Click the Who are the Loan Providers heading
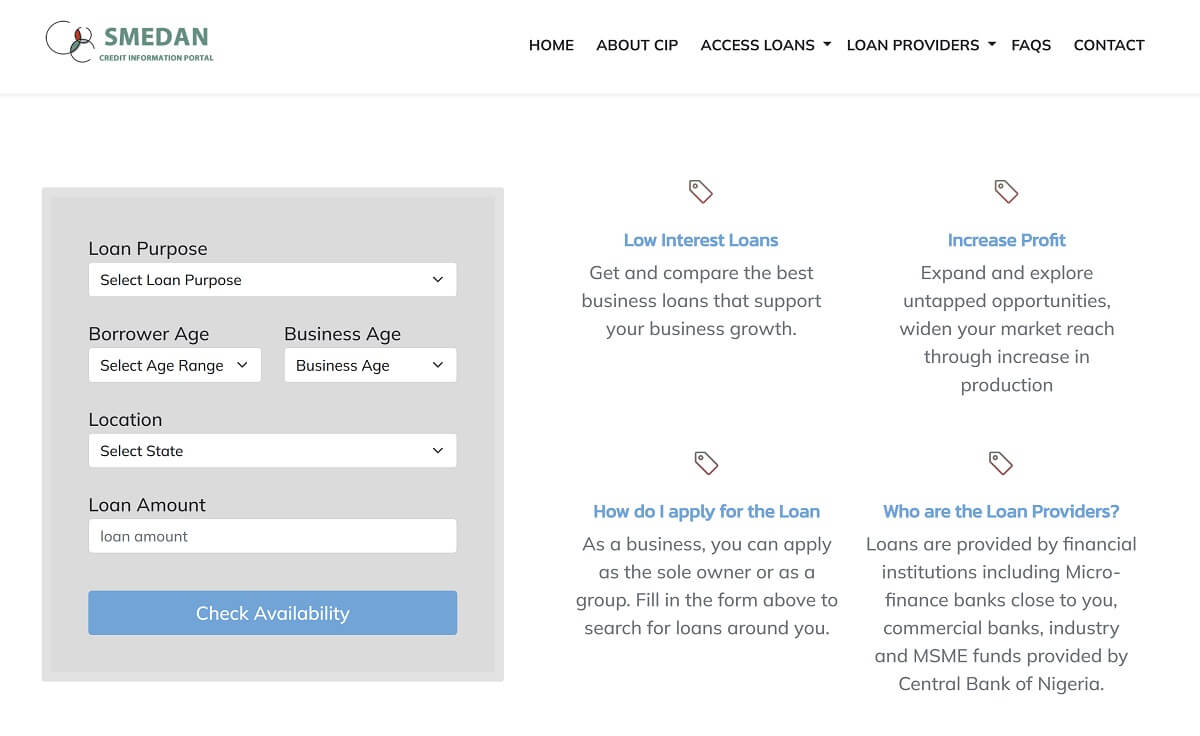The height and width of the screenshot is (736, 1200). [x=1001, y=512]
